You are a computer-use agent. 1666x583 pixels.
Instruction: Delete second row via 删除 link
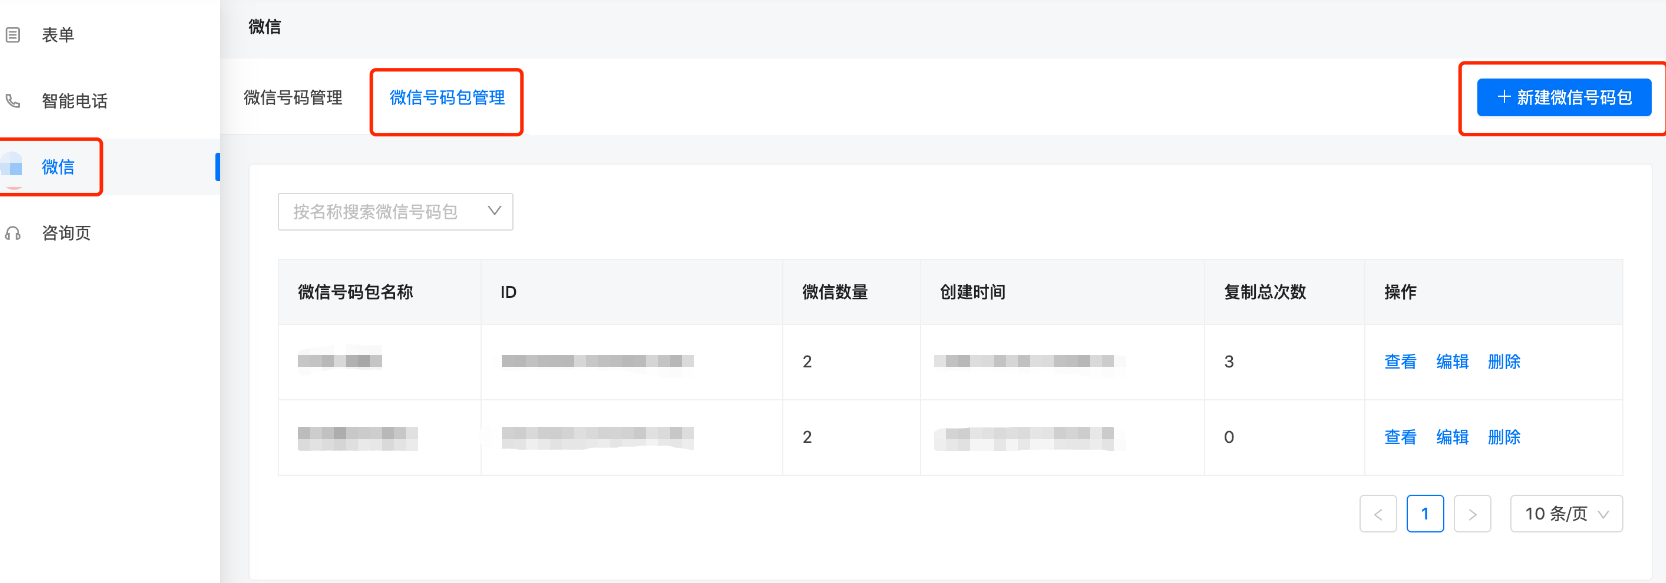pos(1505,437)
